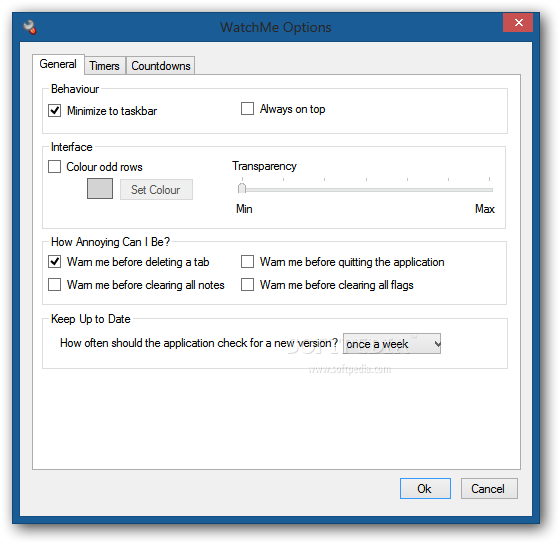Confirm settings with the Ok button
Viewport: 560px width, 544px height.
[x=425, y=488]
